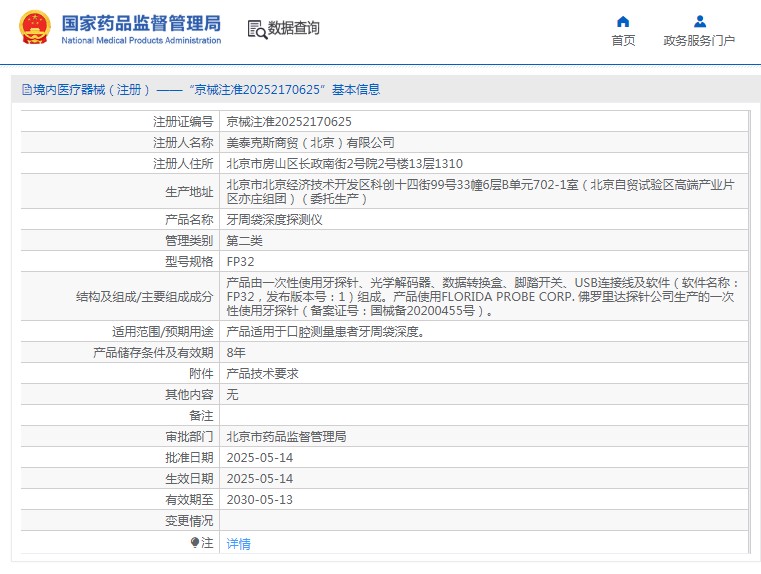Viewport: 761px width, 574px height.
Task: Select registration number 京械注准20252170625 value cell
Action: pos(289,121)
